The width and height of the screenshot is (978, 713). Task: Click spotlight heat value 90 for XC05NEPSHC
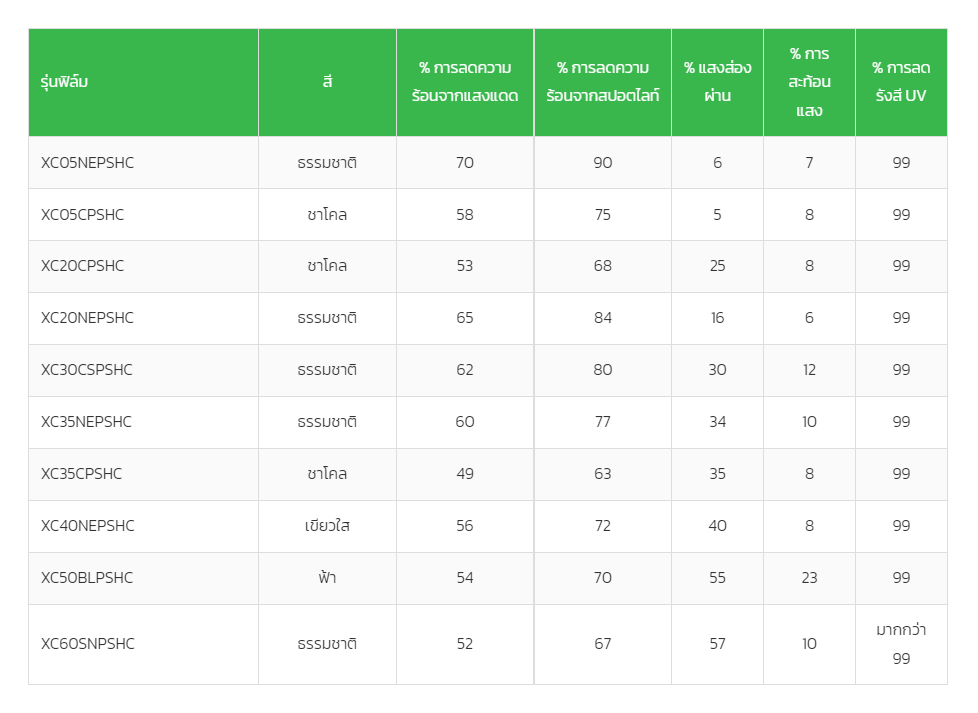point(603,163)
